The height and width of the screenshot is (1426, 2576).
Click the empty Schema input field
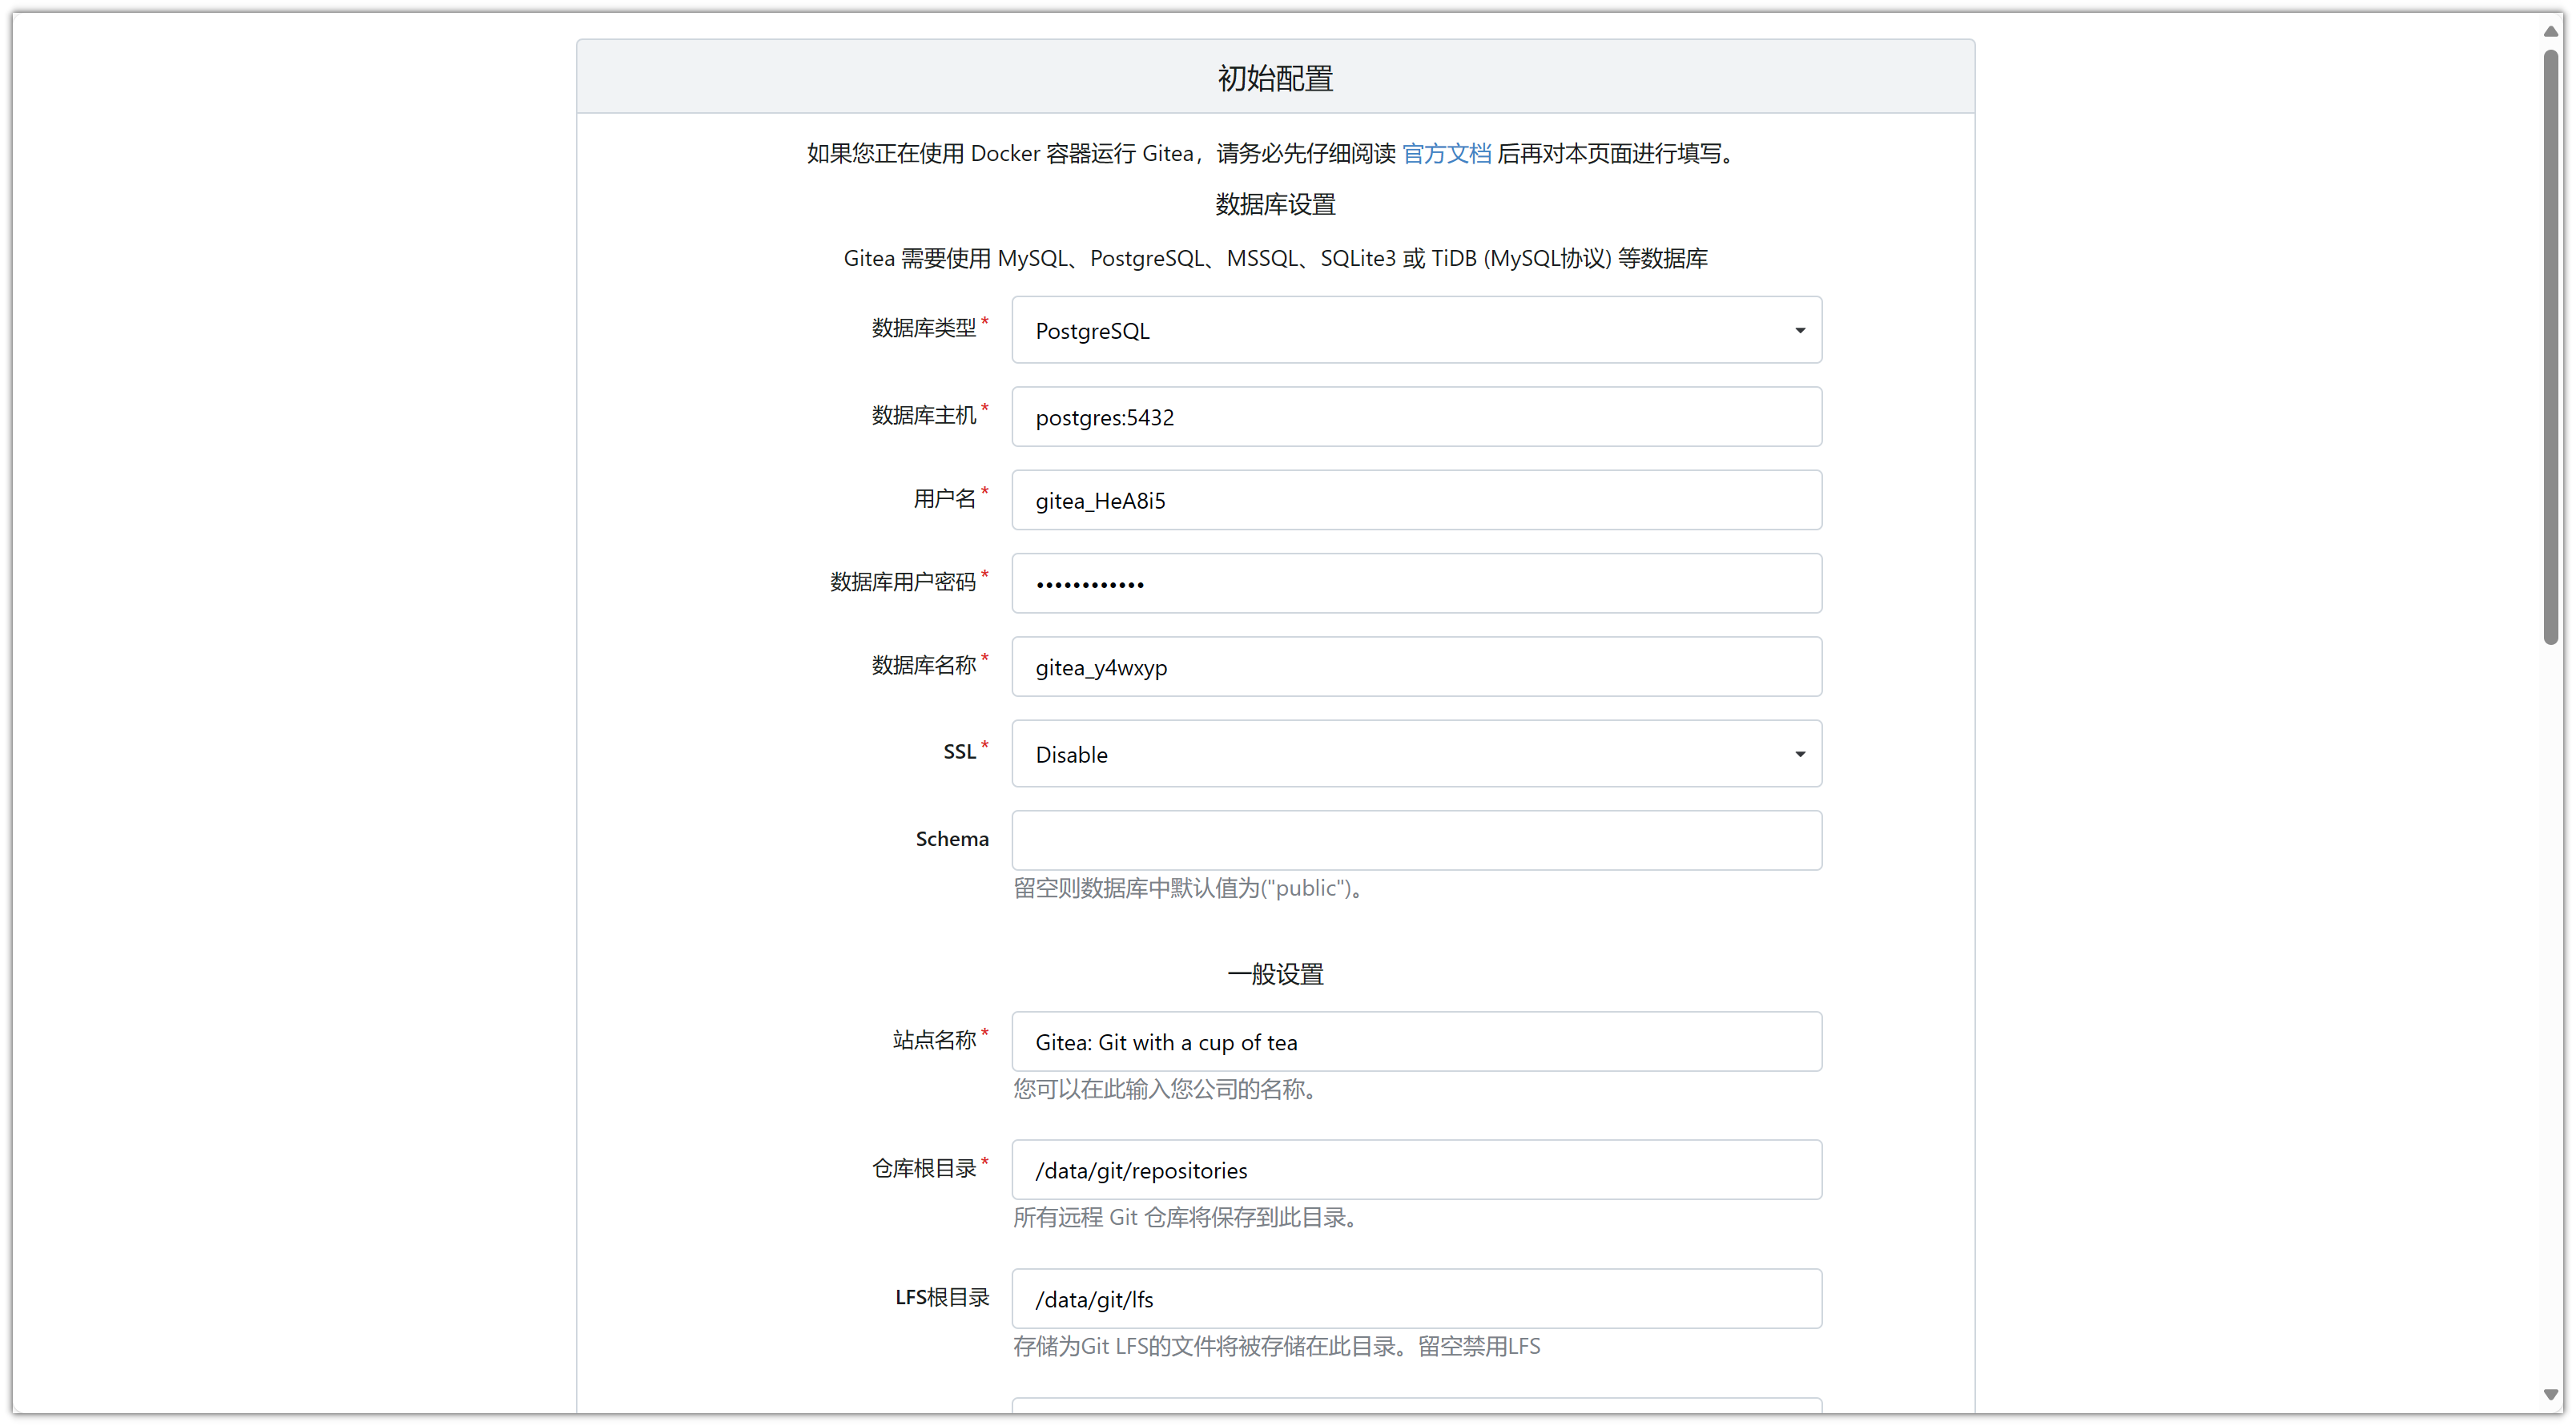tap(1416, 840)
